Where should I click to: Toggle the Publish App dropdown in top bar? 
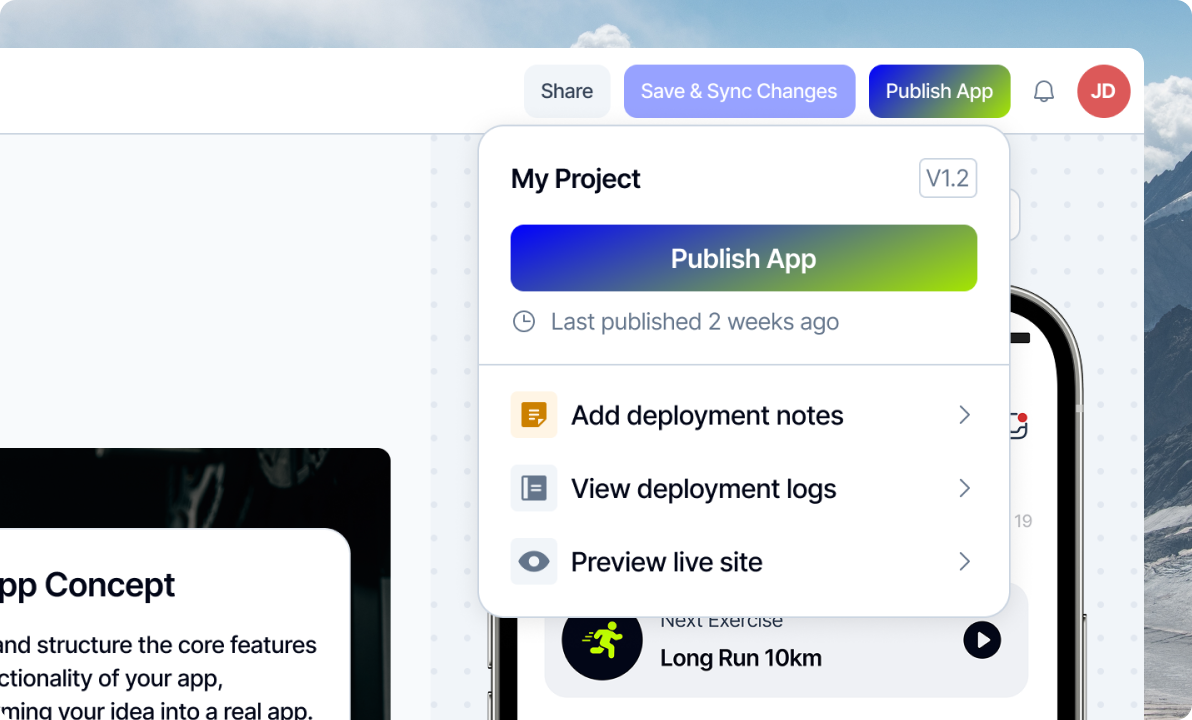click(x=939, y=92)
